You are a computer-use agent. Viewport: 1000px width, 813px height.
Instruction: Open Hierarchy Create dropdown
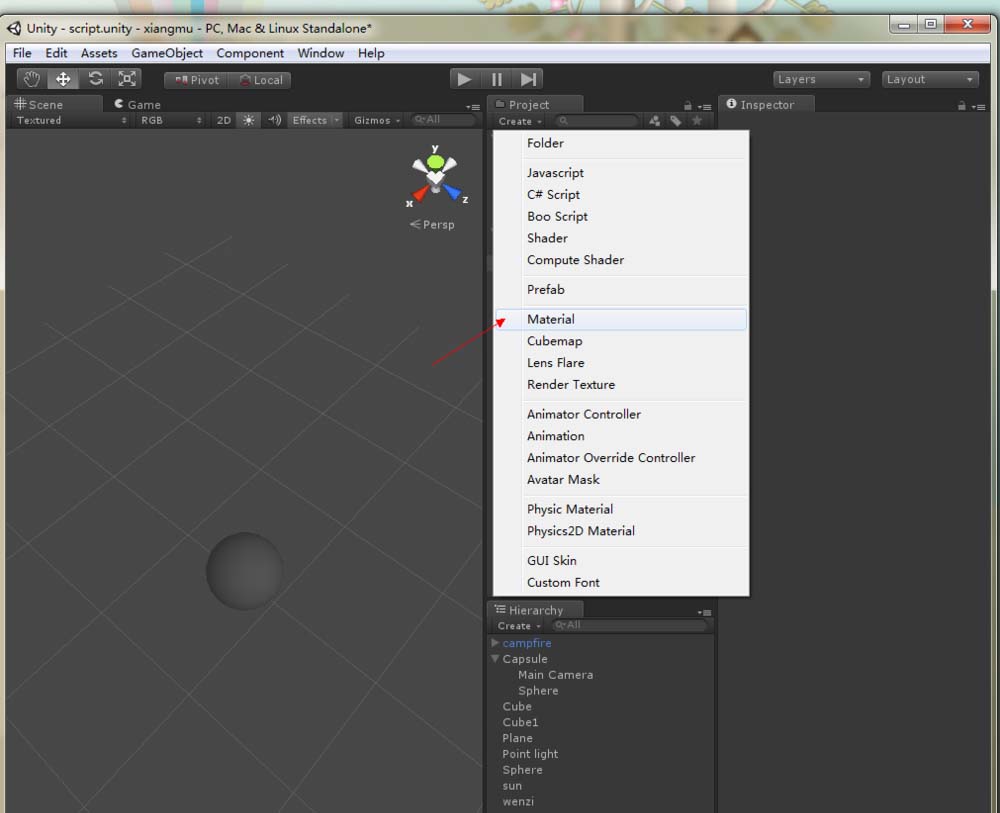pos(518,626)
